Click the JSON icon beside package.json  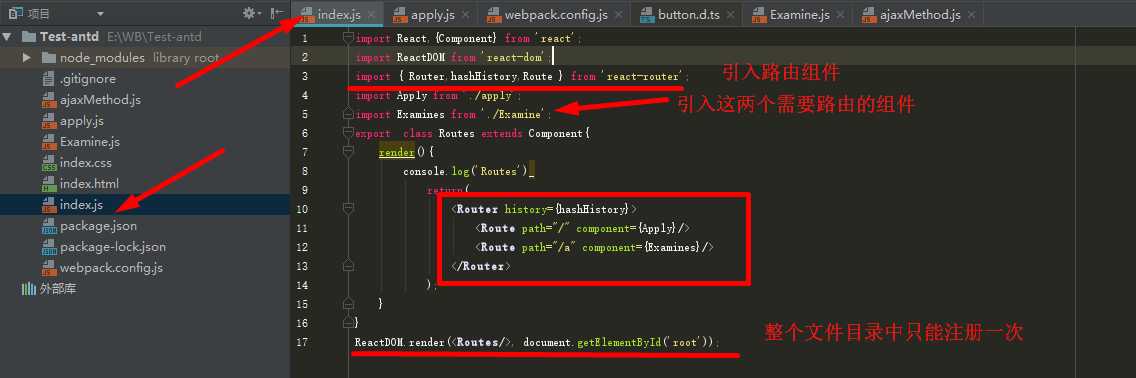click(x=49, y=226)
